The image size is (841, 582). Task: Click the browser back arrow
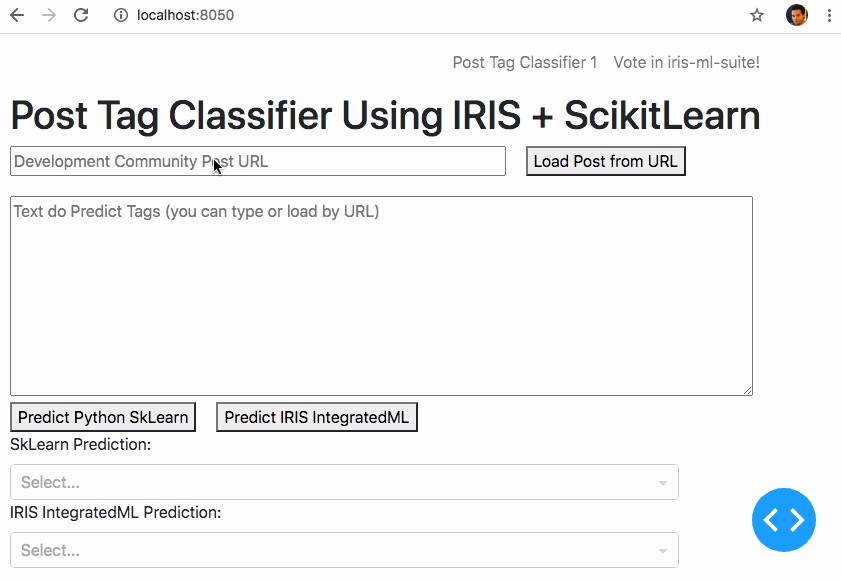[17, 16]
